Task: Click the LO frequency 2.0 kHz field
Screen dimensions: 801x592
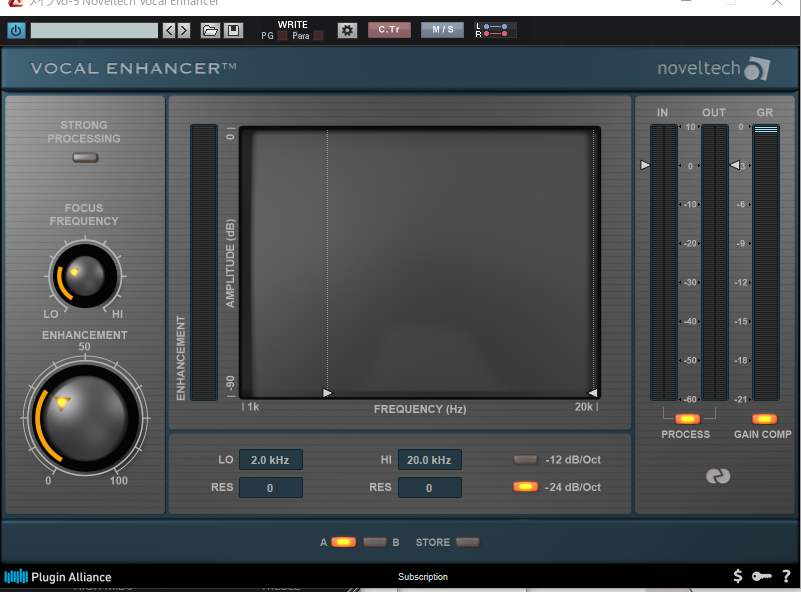Action: tap(271, 460)
